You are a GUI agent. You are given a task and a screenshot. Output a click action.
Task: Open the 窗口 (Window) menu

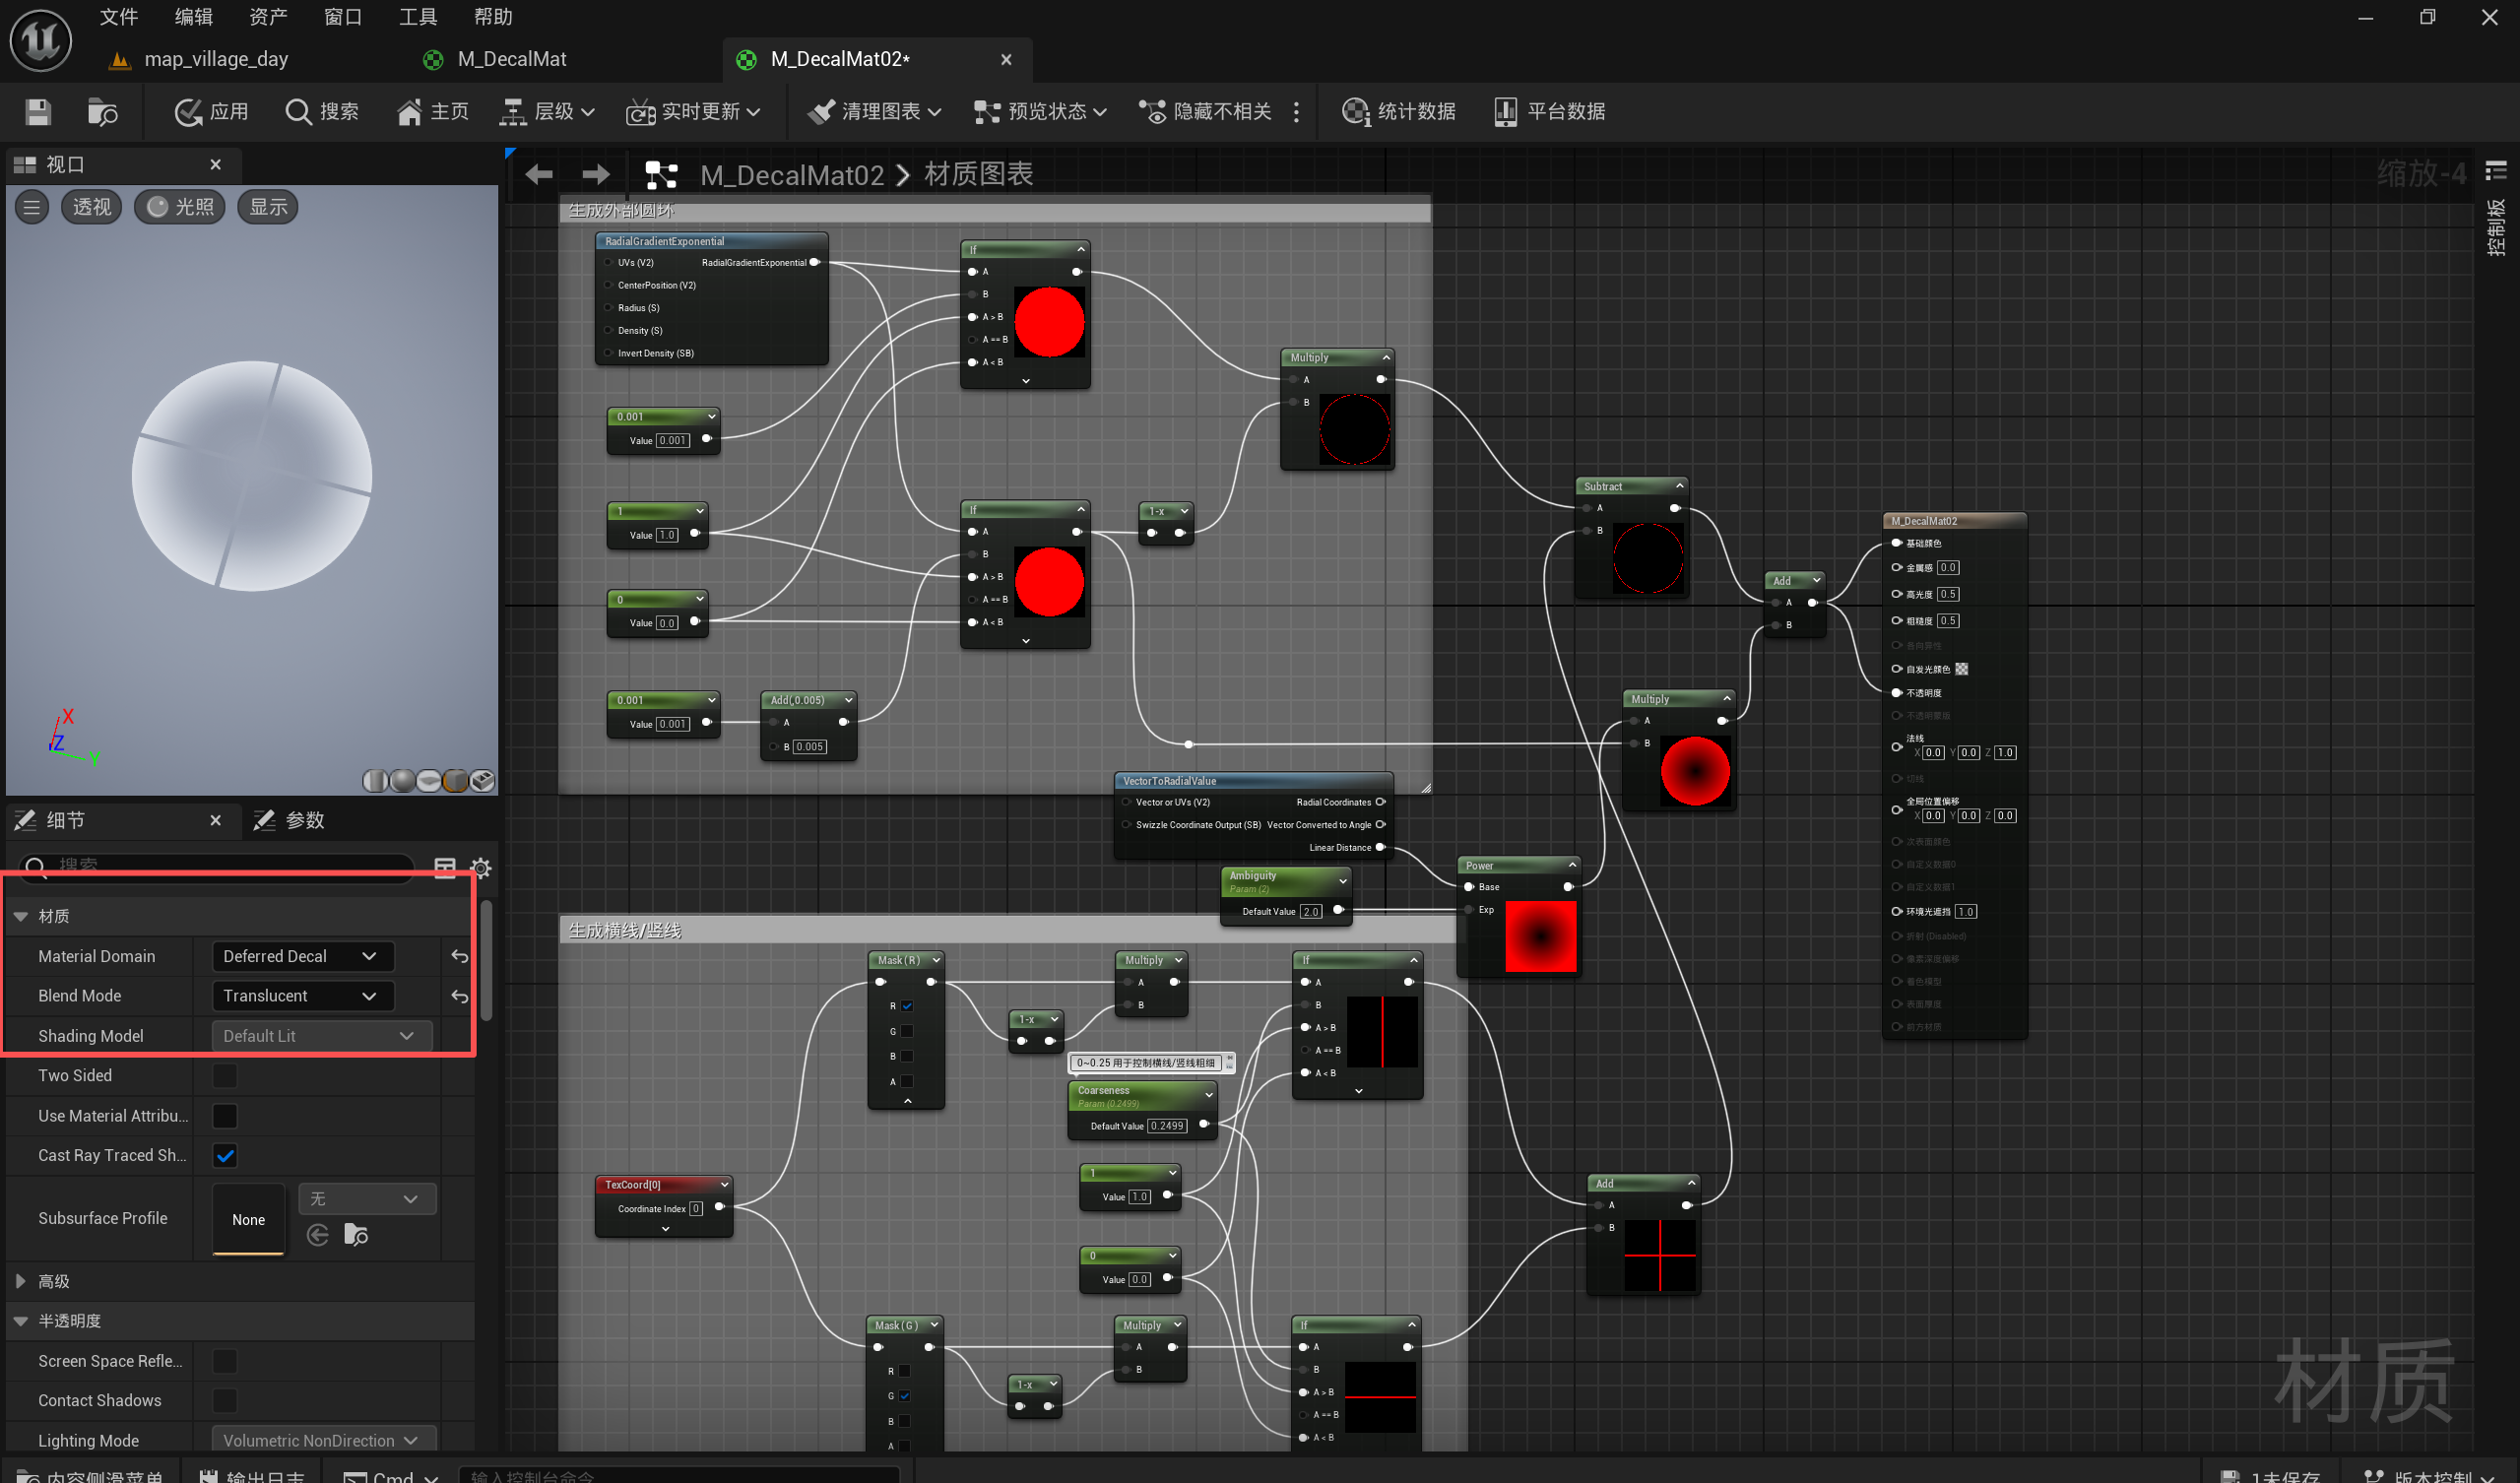click(x=342, y=17)
